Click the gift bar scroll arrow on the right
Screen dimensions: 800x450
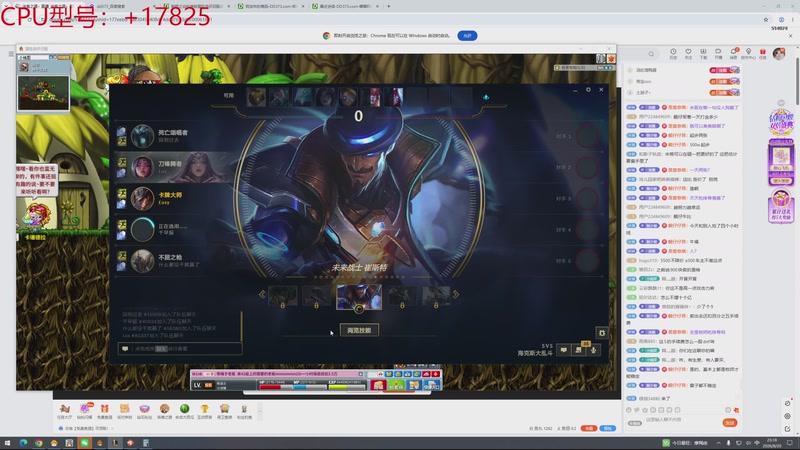(x=260, y=410)
